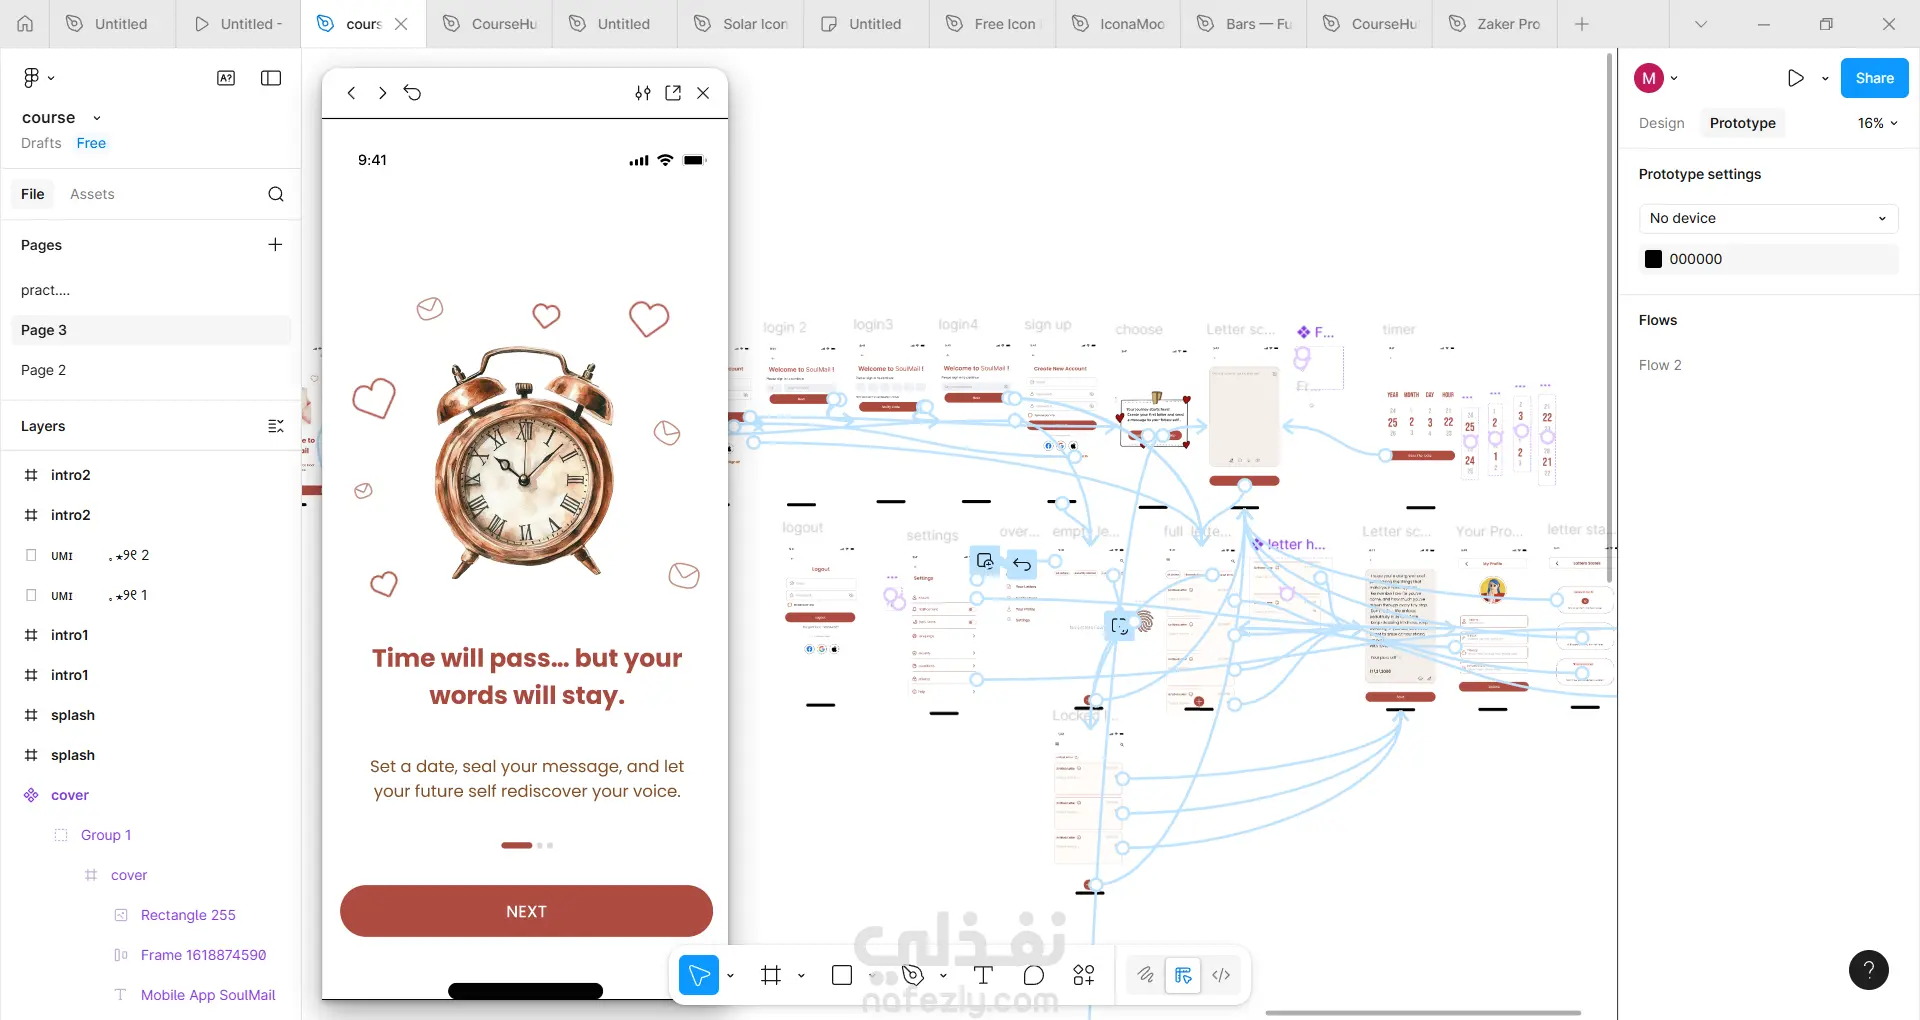1920x1020 pixels.
Task: Open the Figma main menu logo
Action: click(31, 78)
